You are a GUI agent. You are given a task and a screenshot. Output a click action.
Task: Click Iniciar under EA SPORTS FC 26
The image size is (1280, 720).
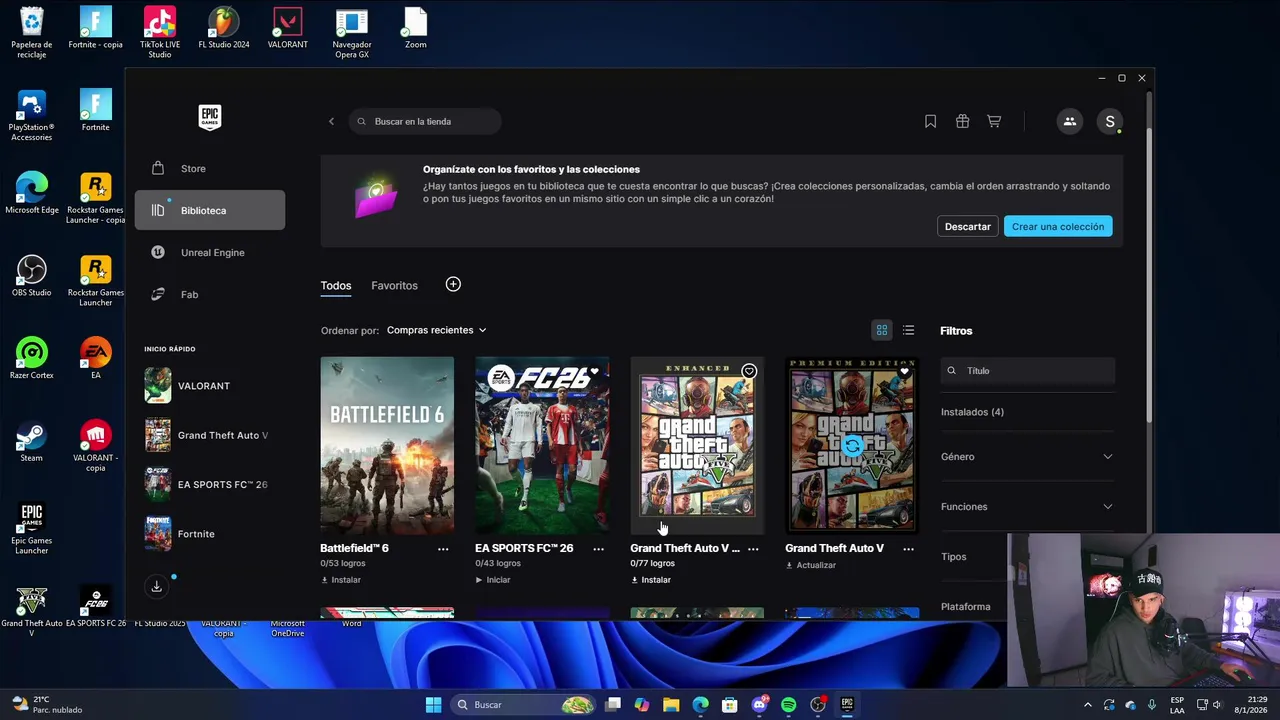click(493, 580)
